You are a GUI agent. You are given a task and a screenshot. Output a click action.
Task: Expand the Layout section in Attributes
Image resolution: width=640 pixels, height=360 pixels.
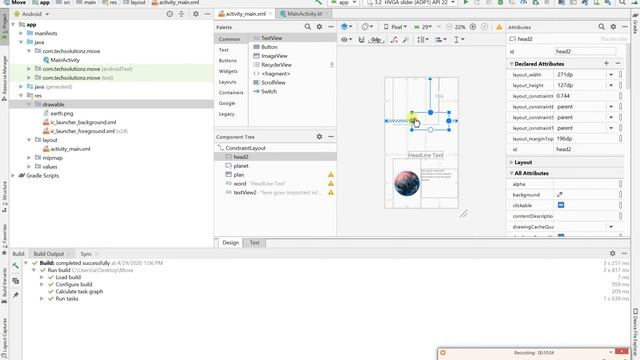pos(511,162)
